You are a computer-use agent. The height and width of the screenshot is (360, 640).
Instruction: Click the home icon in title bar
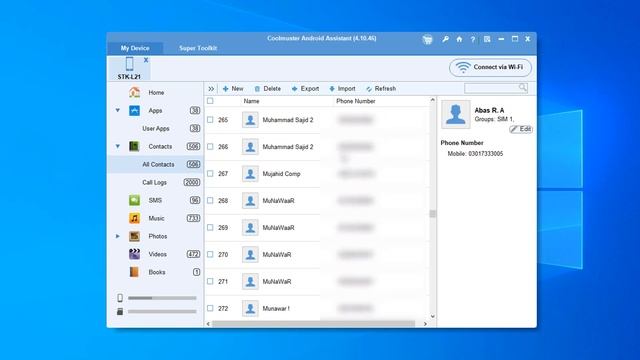[459, 39]
